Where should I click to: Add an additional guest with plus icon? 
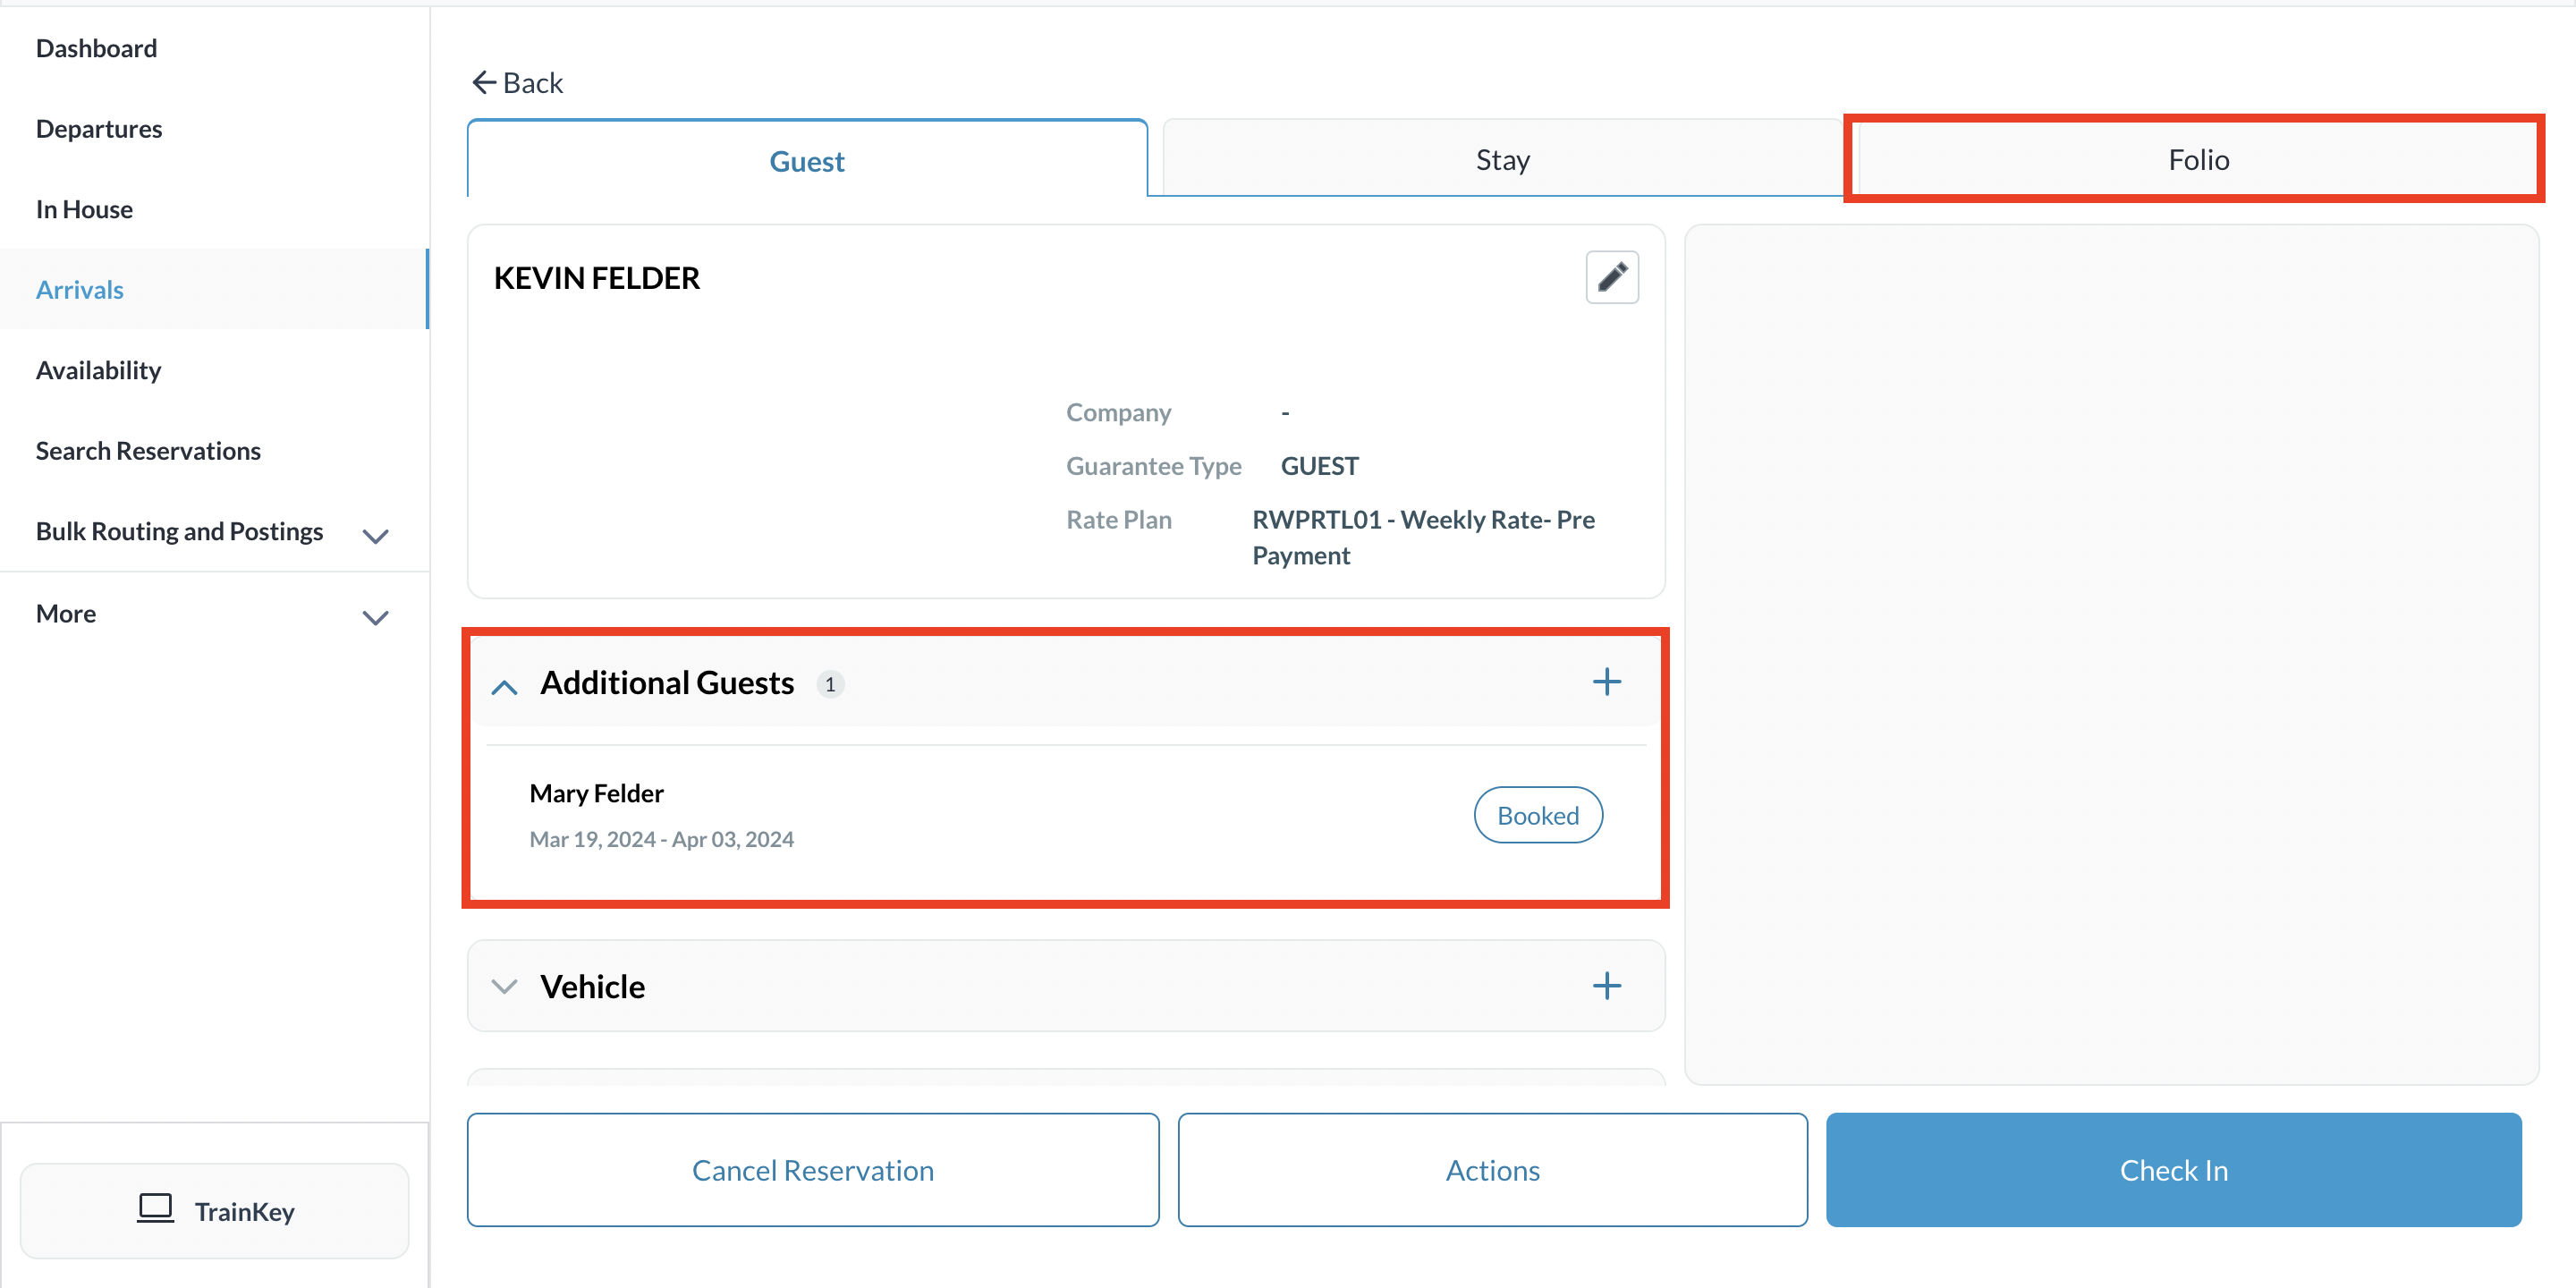pyautogui.click(x=1606, y=682)
